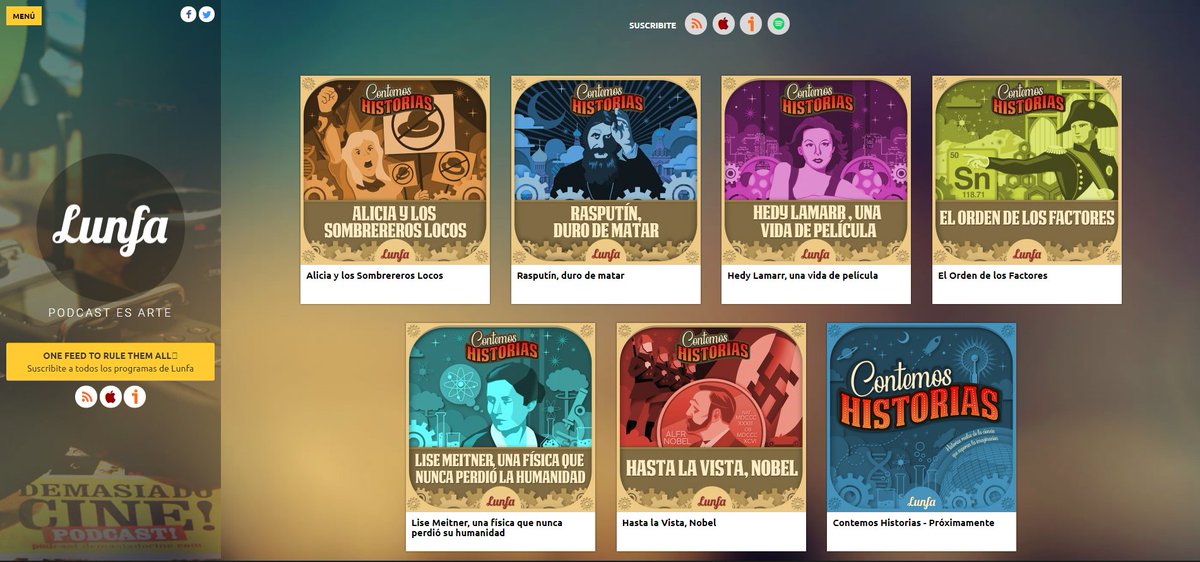Screen dimensions: 1200x562
Task: Click the sidebar RSS feed icon
Action: pos(87,397)
